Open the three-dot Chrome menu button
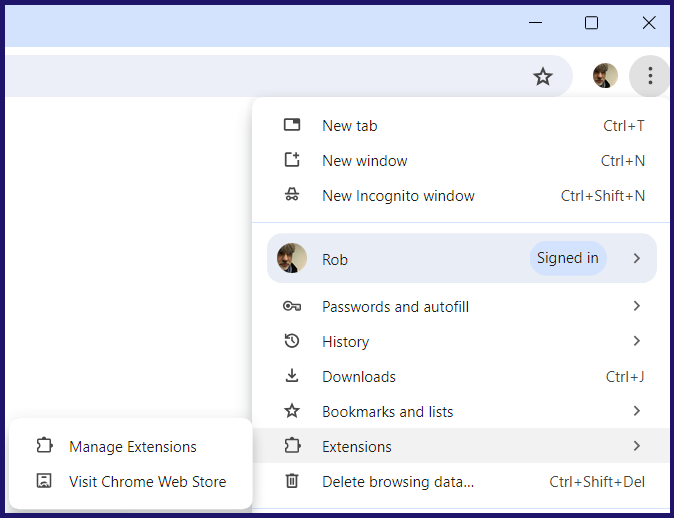This screenshot has width=674, height=518. click(x=650, y=76)
